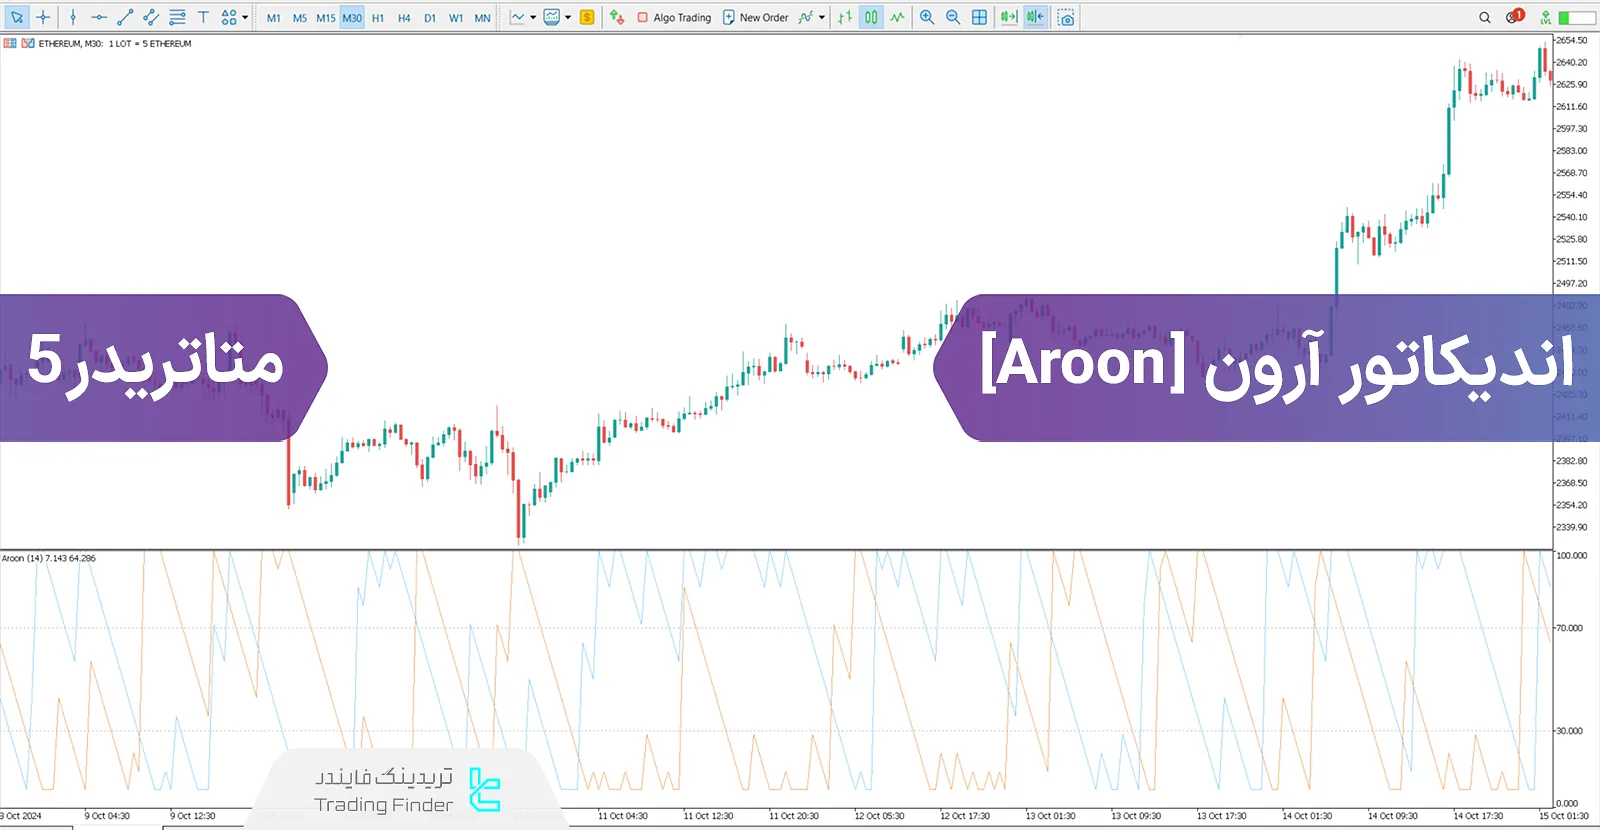
Task: Open account notifications with red badge
Action: (1514, 16)
